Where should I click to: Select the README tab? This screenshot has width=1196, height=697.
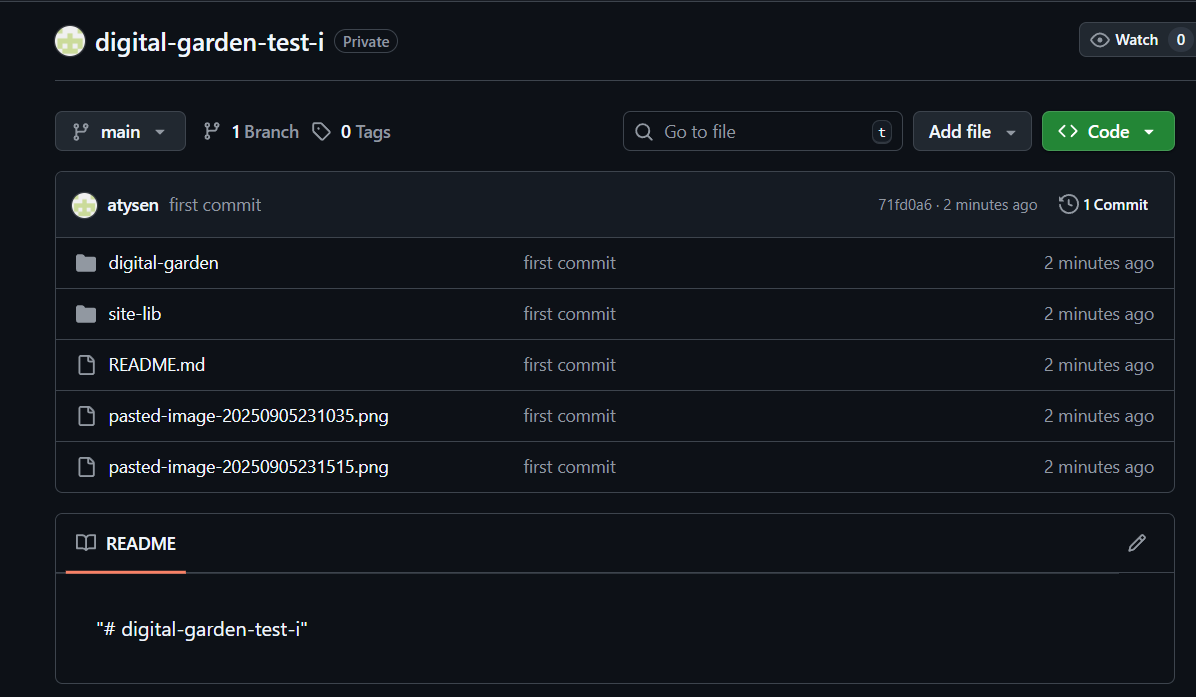tap(126, 543)
